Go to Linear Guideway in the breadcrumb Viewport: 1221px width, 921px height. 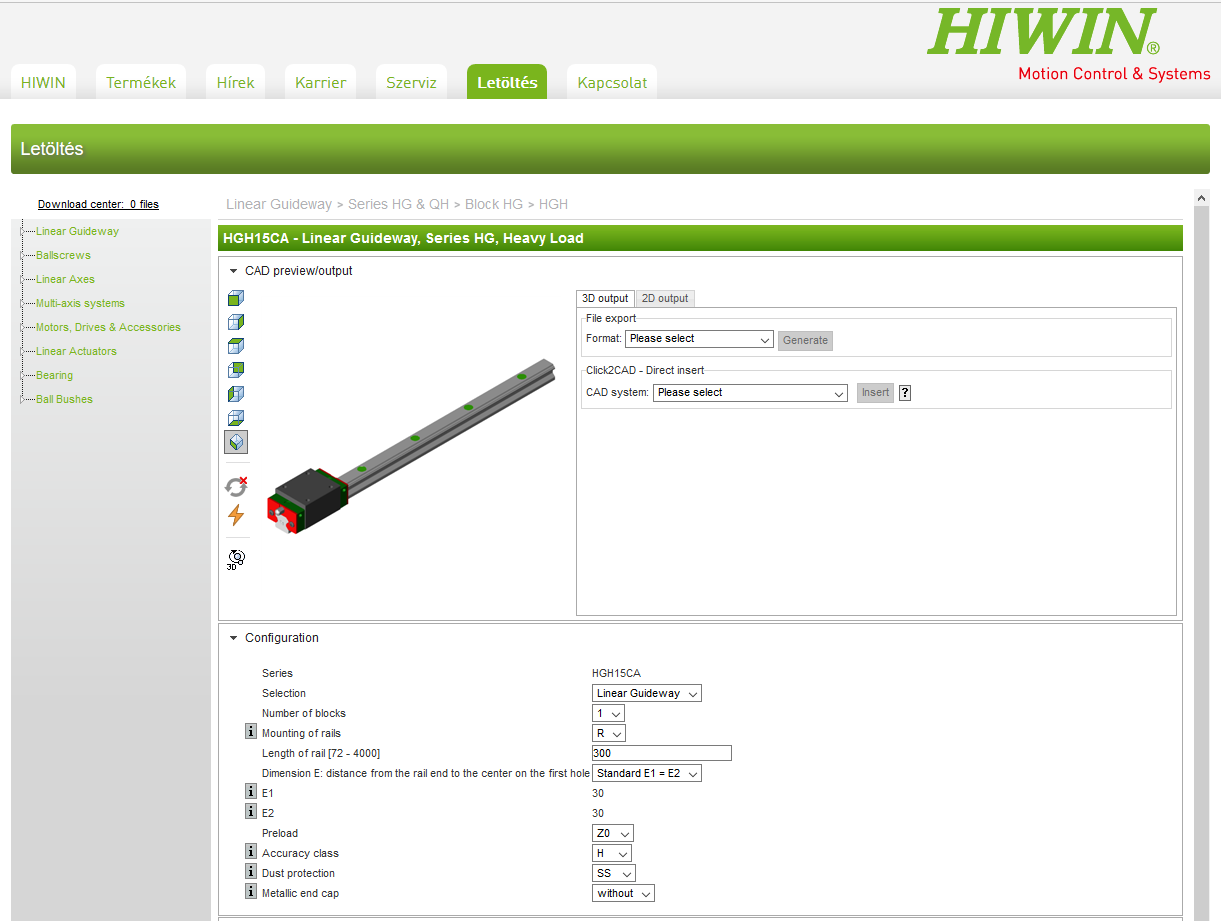point(279,204)
